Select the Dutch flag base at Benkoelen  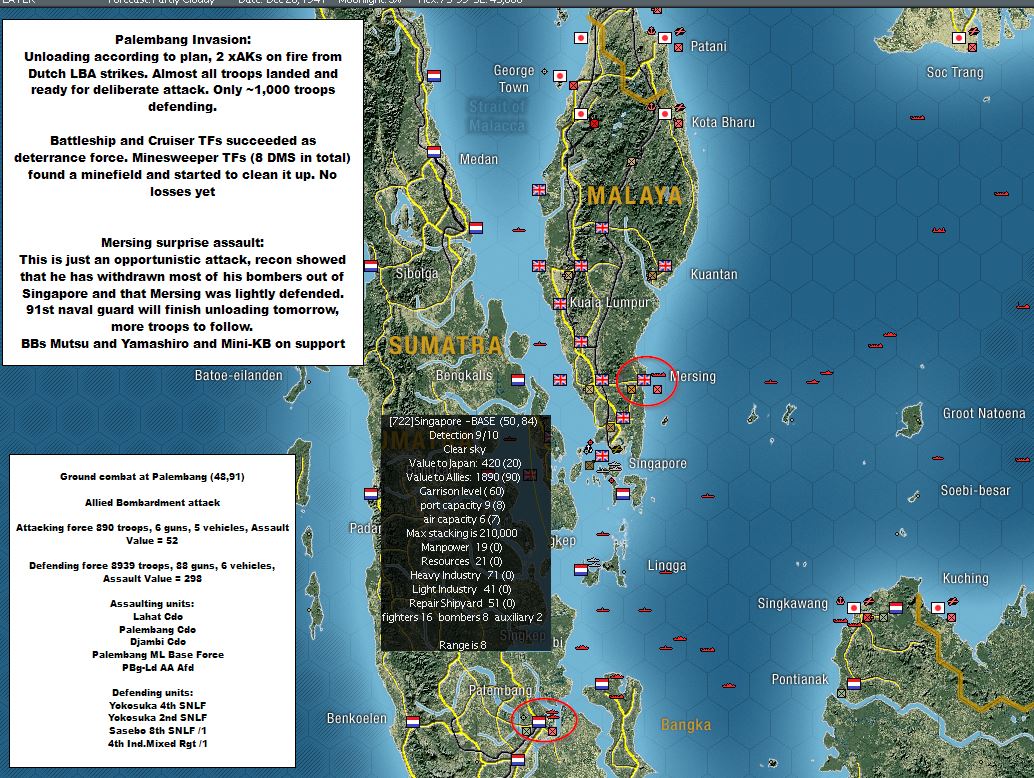click(x=413, y=722)
